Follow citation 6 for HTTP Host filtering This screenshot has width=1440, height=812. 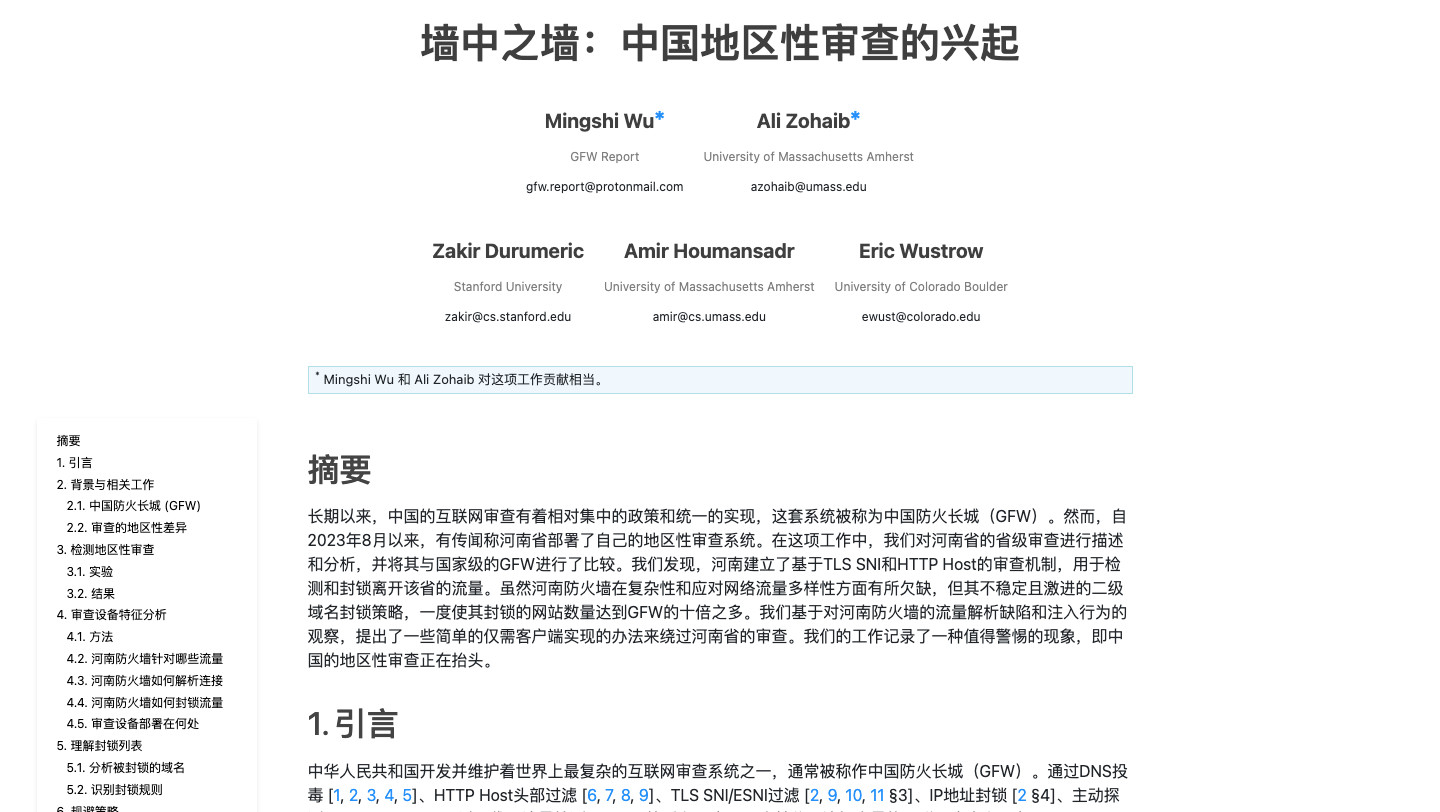coord(592,796)
